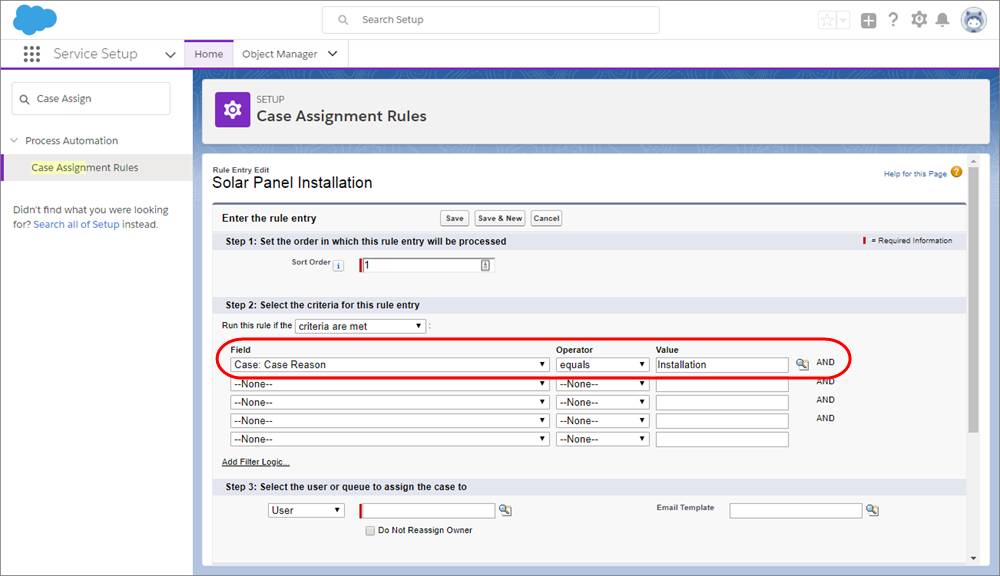Open Global Actions plus icon
This screenshot has height=576, width=1000.
point(868,20)
